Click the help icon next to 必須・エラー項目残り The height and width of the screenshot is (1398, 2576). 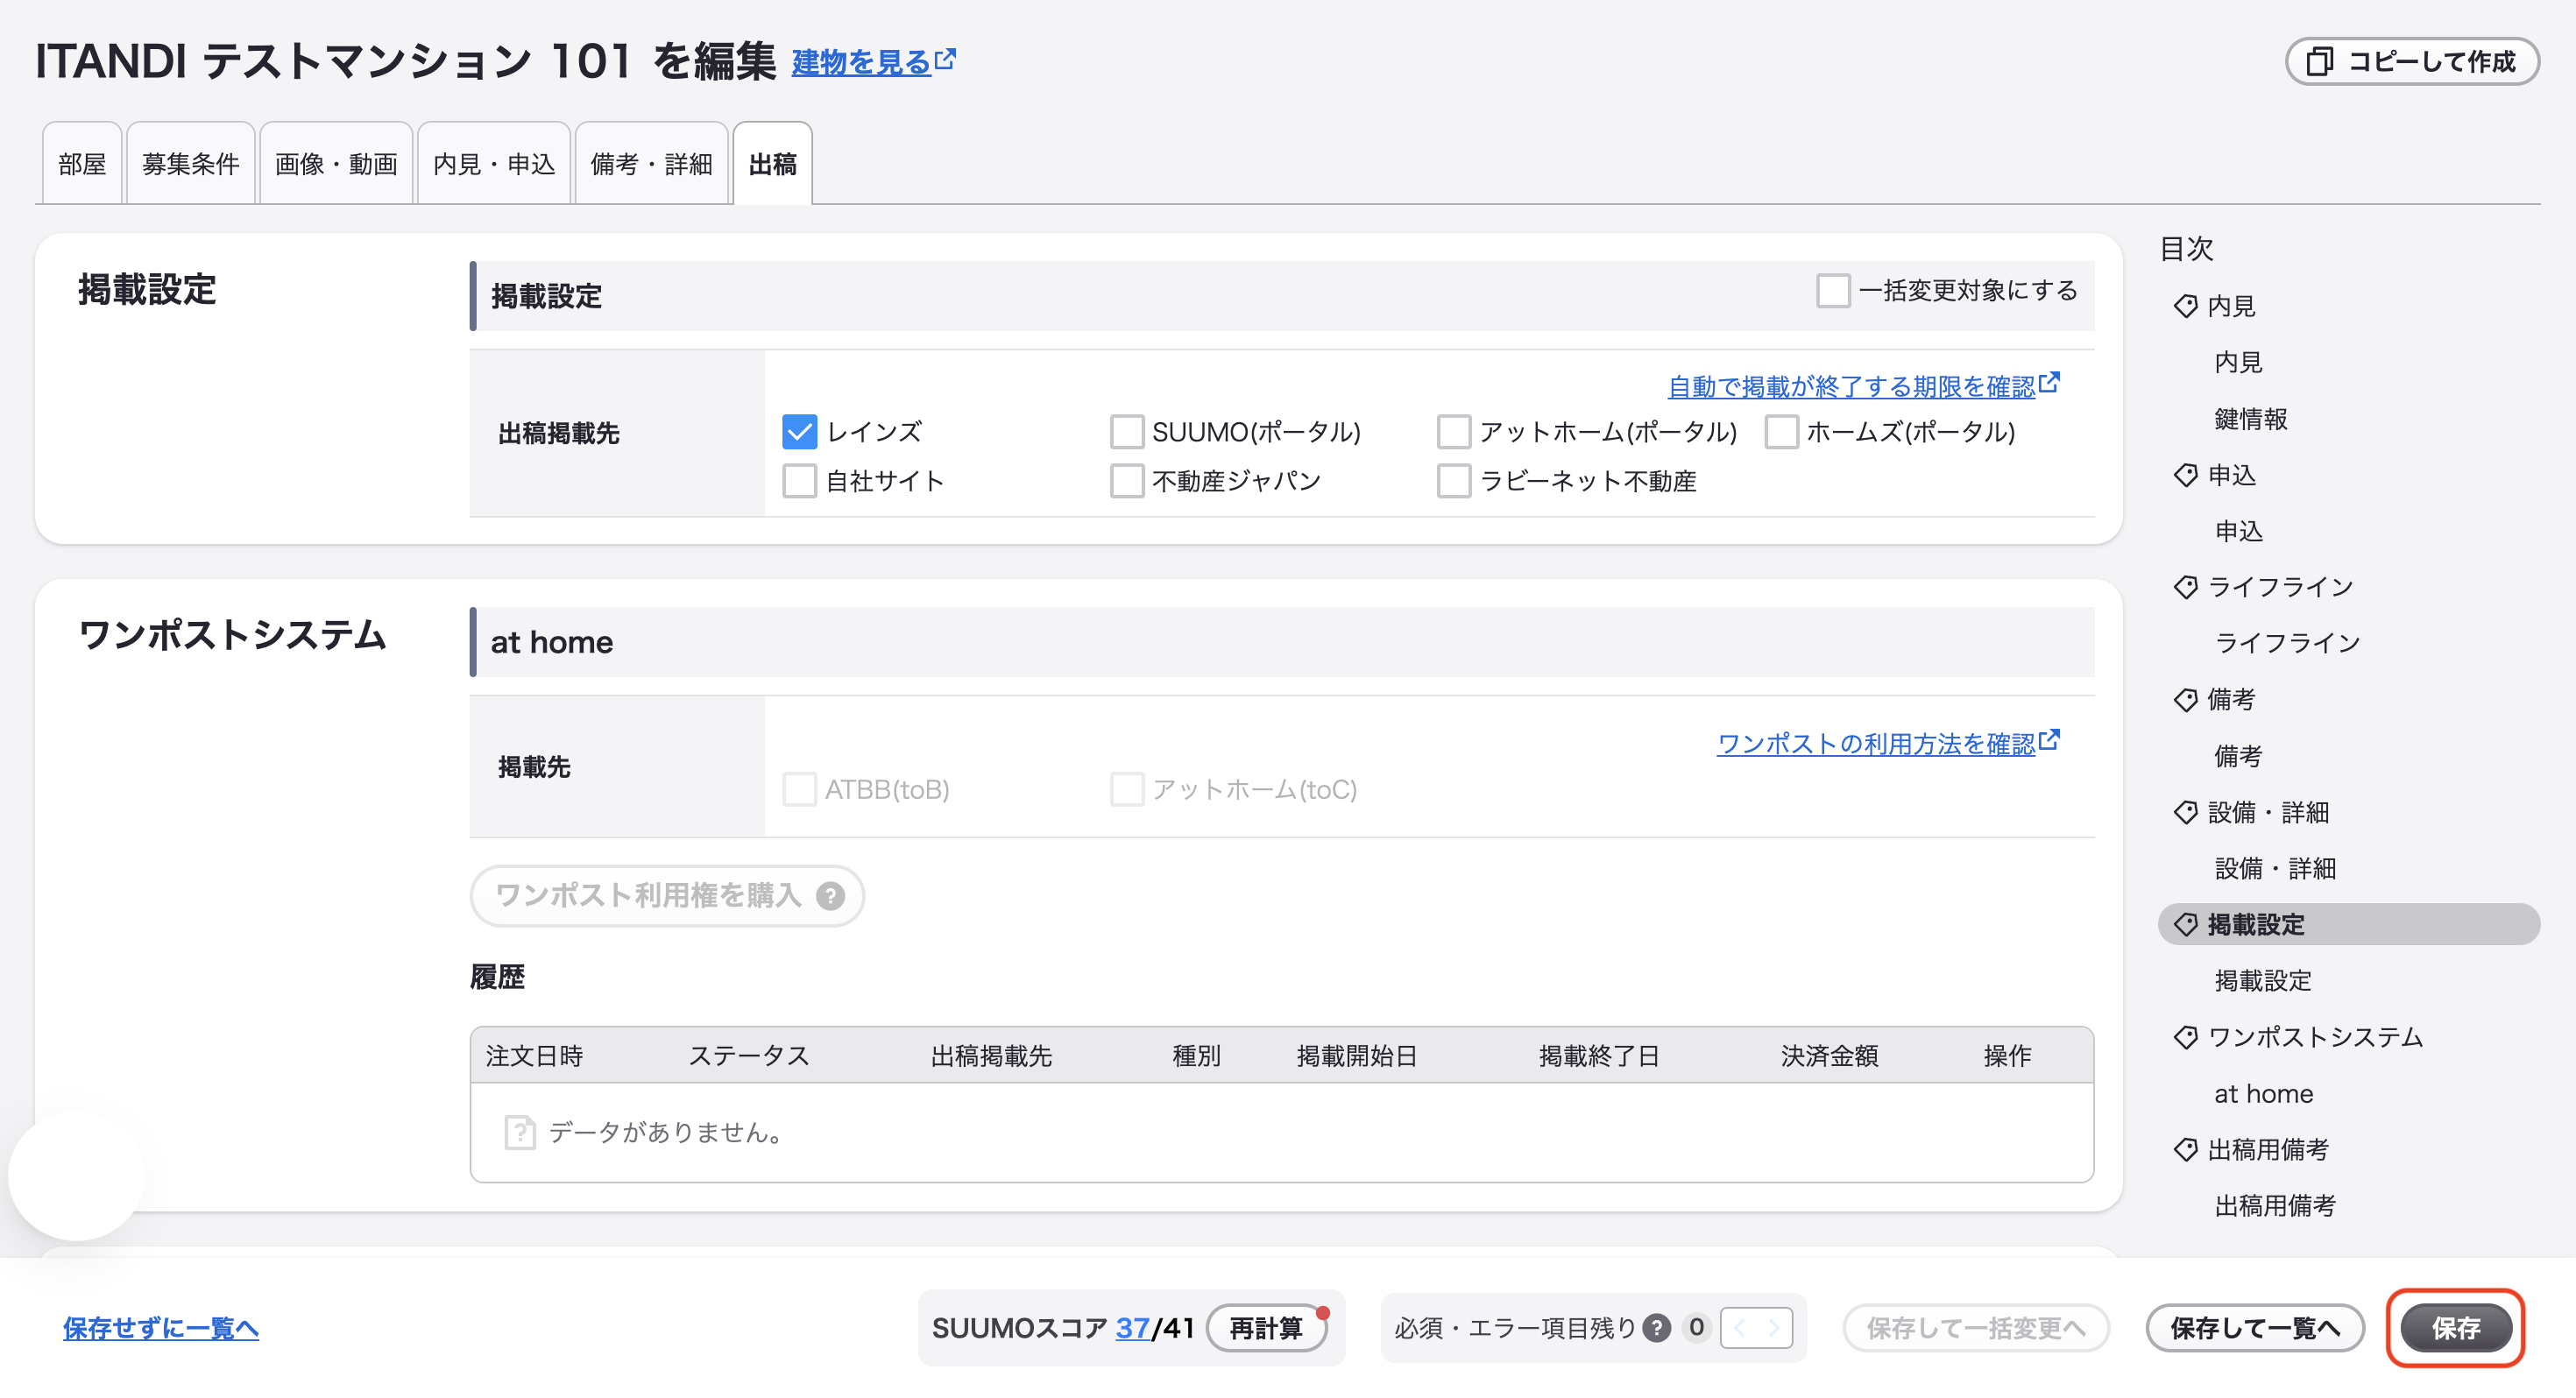(x=1657, y=1328)
